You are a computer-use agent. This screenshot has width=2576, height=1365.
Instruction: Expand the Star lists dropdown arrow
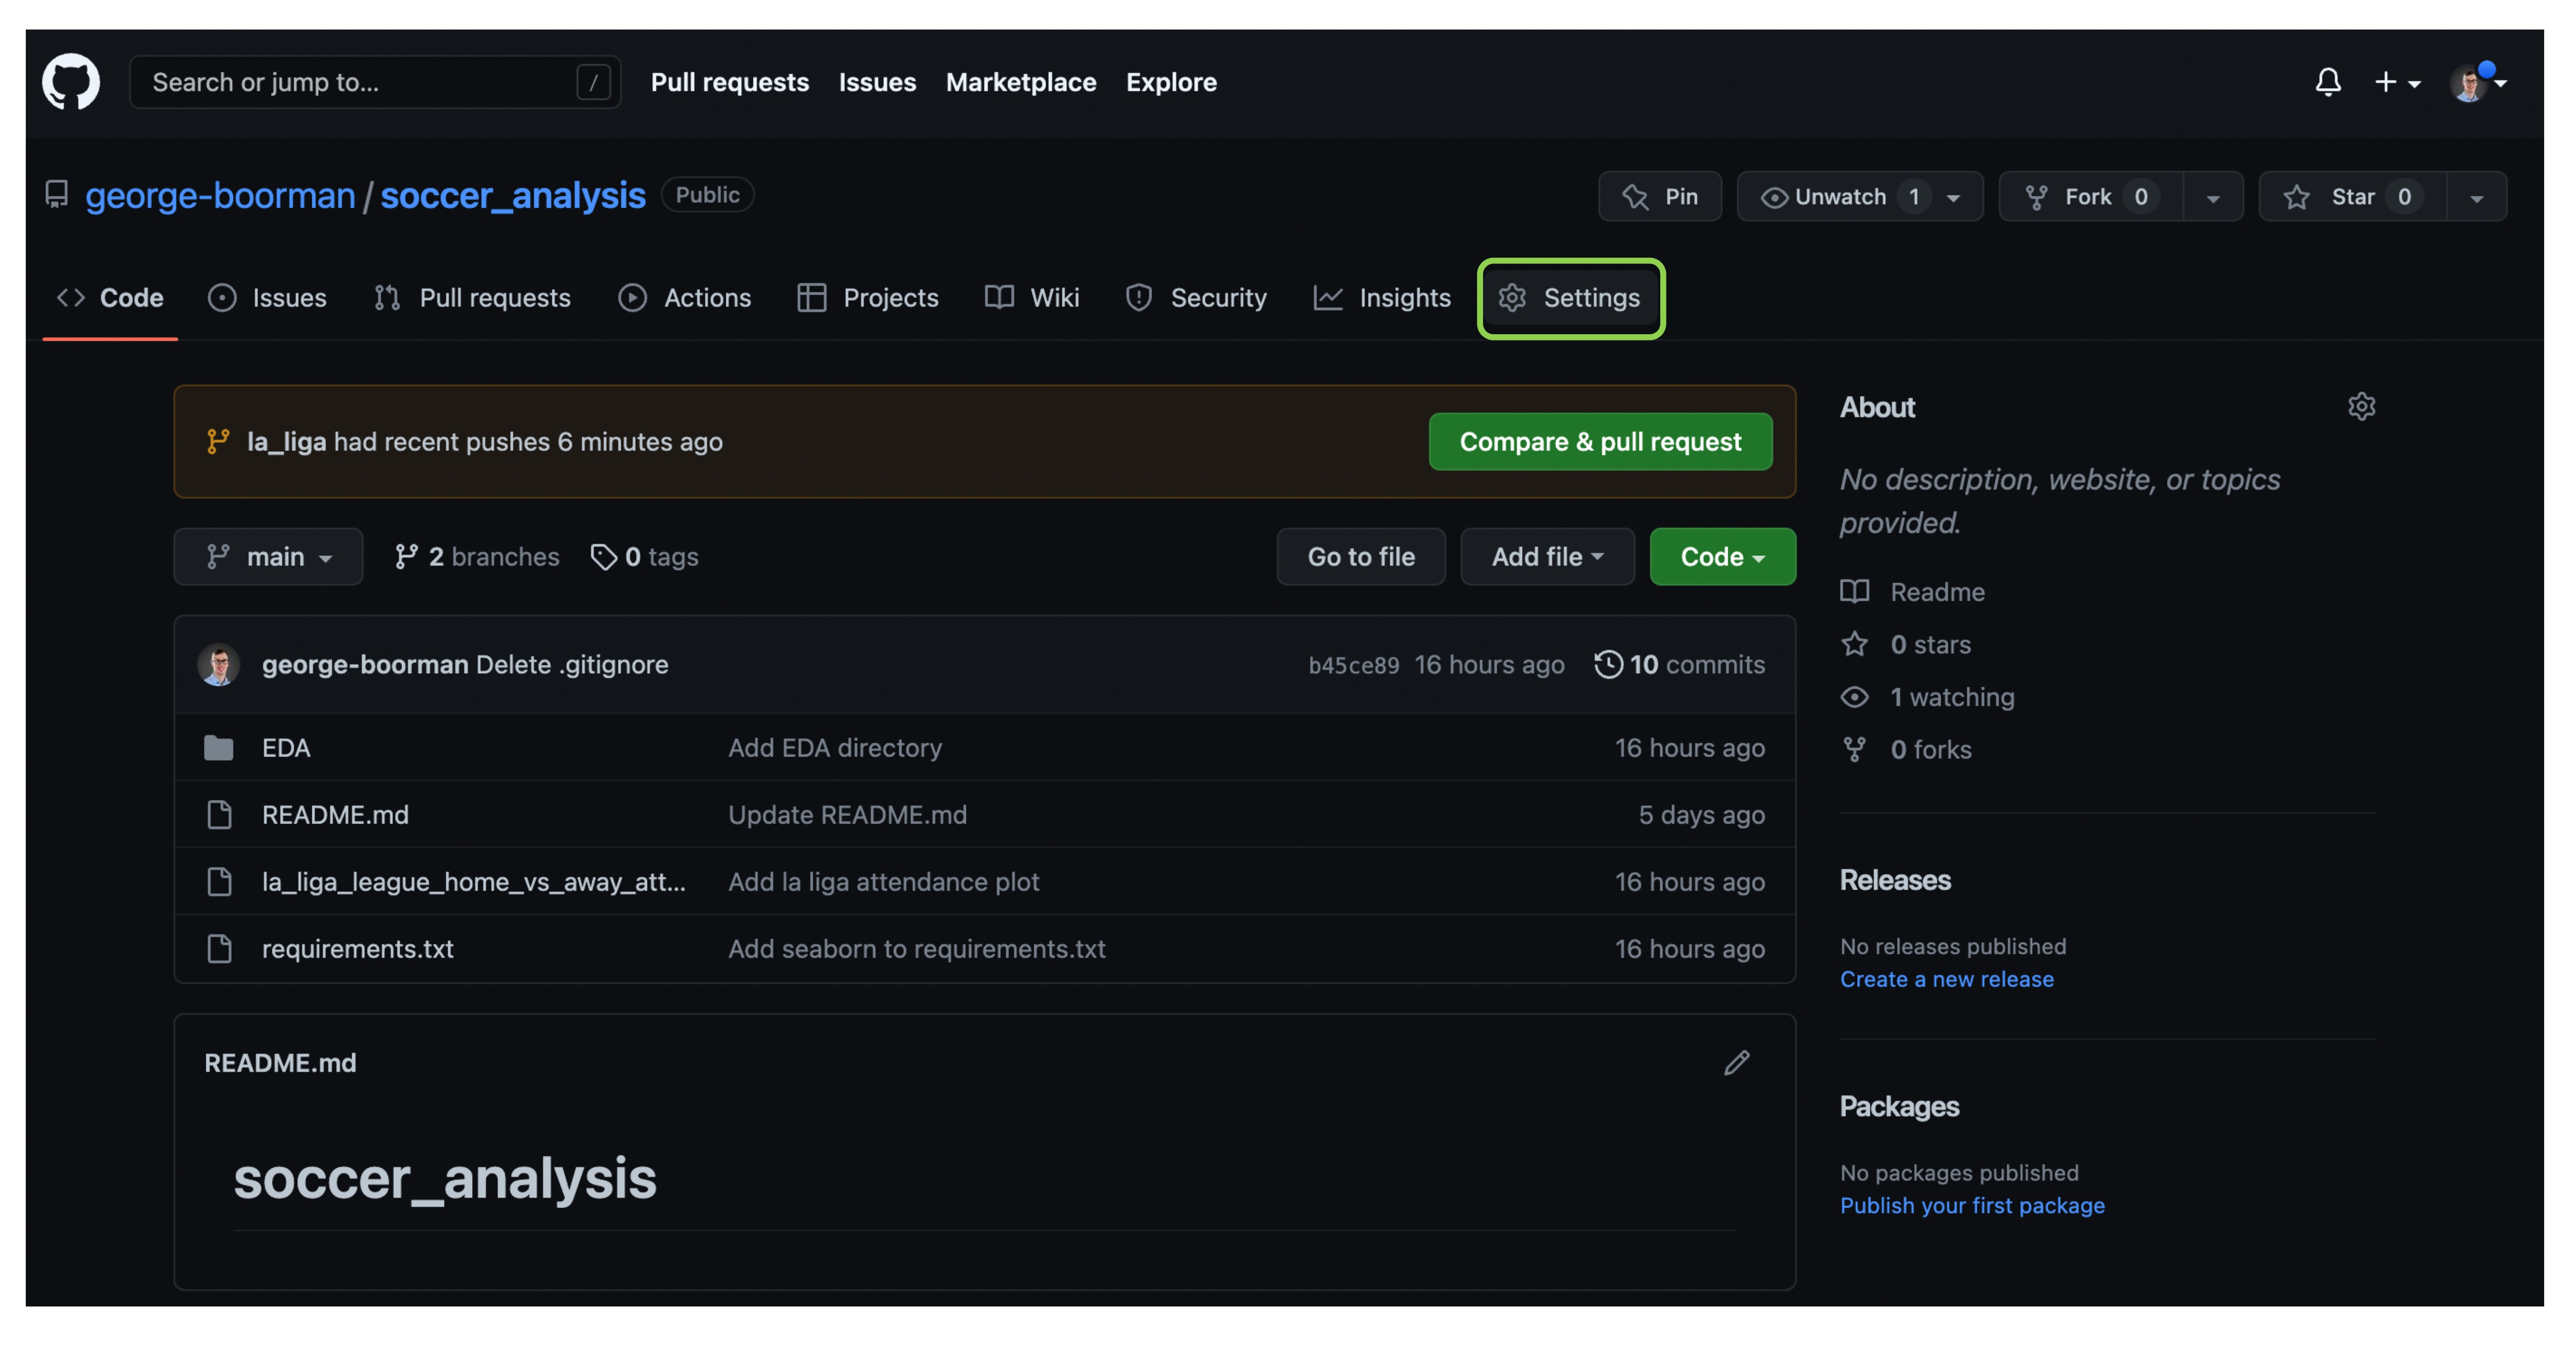coord(2477,198)
